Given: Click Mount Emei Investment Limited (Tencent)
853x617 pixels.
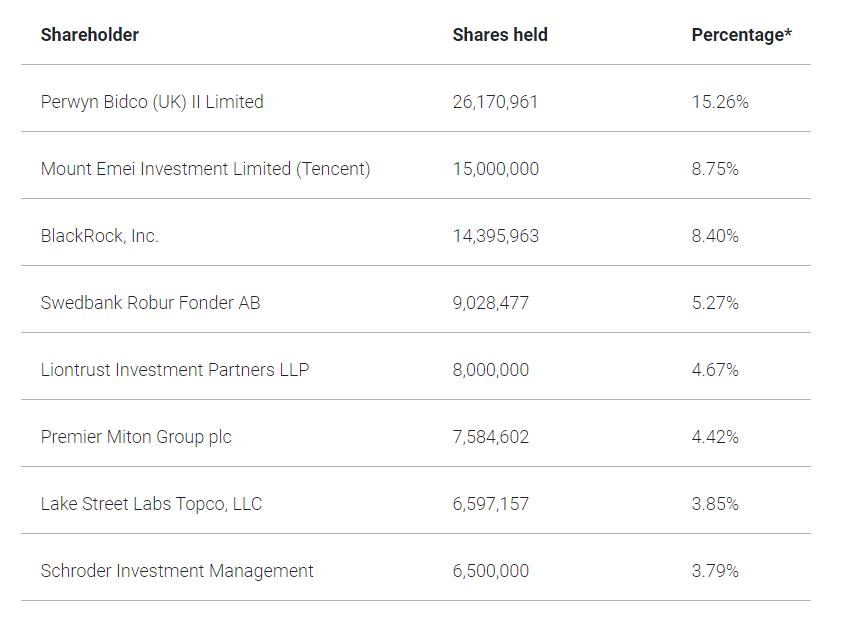Looking at the screenshot, I should [205, 169].
